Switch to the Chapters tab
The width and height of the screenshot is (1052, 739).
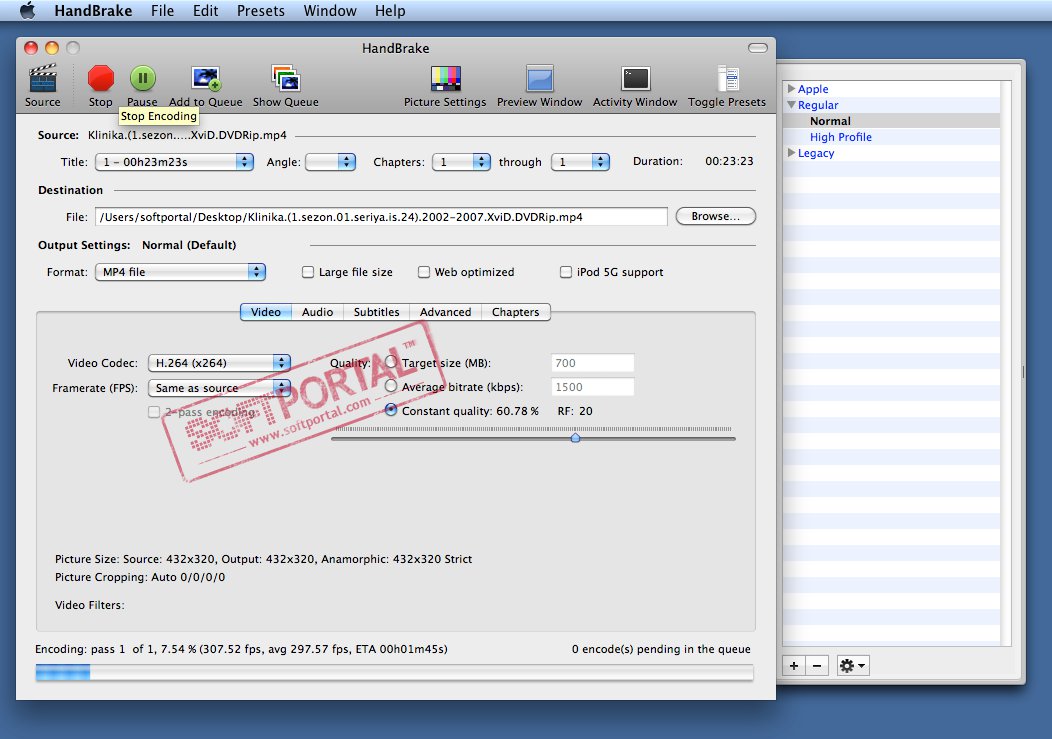point(515,312)
